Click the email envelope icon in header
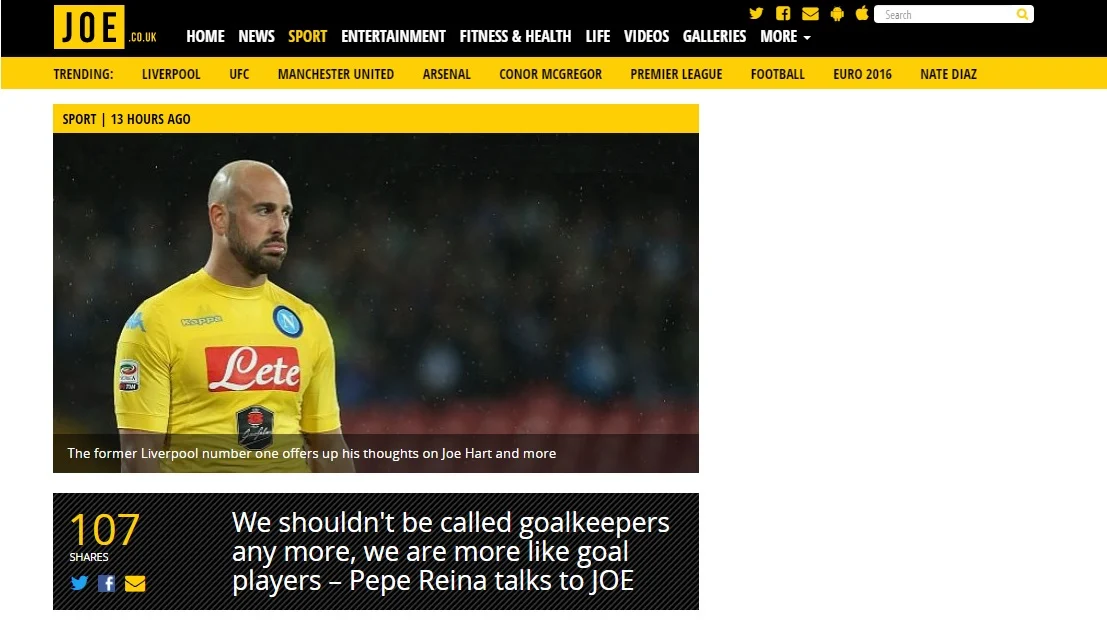 coord(810,13)
